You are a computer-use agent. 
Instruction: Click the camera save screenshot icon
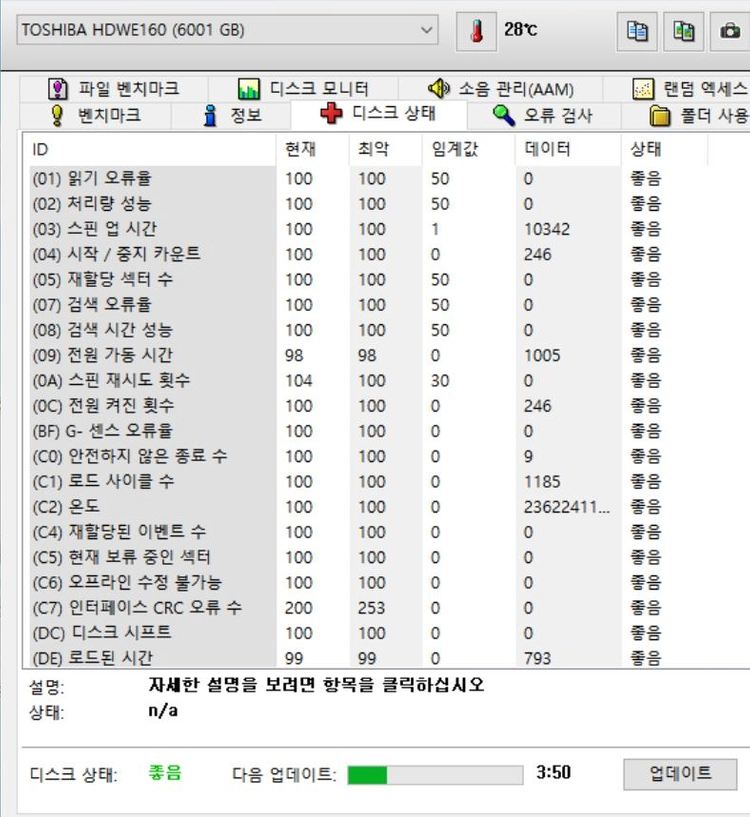(730, 31)
